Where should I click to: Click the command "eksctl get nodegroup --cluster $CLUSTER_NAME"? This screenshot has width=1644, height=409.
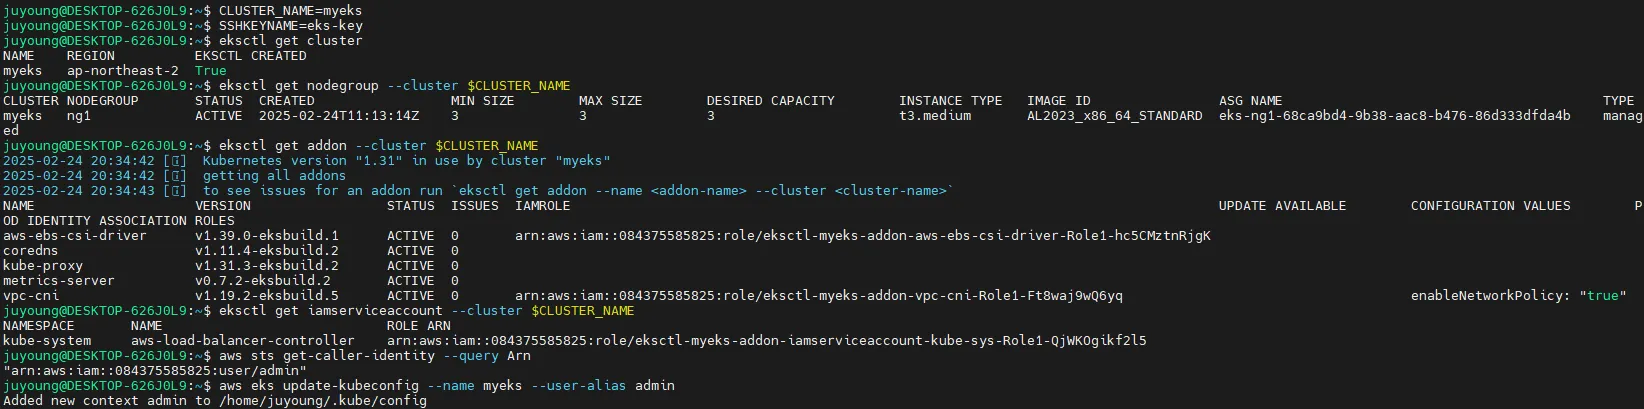point(395,86)
